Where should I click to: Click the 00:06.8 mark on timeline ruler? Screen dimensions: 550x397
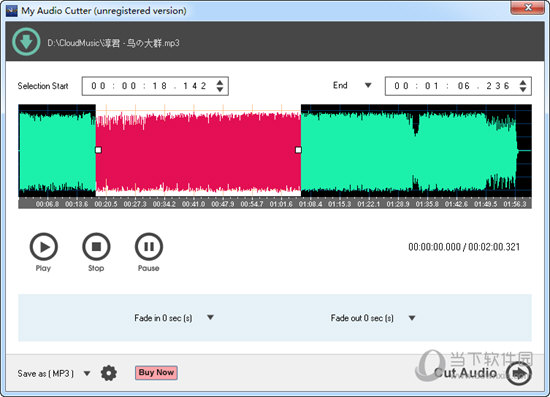pos(47,204)
